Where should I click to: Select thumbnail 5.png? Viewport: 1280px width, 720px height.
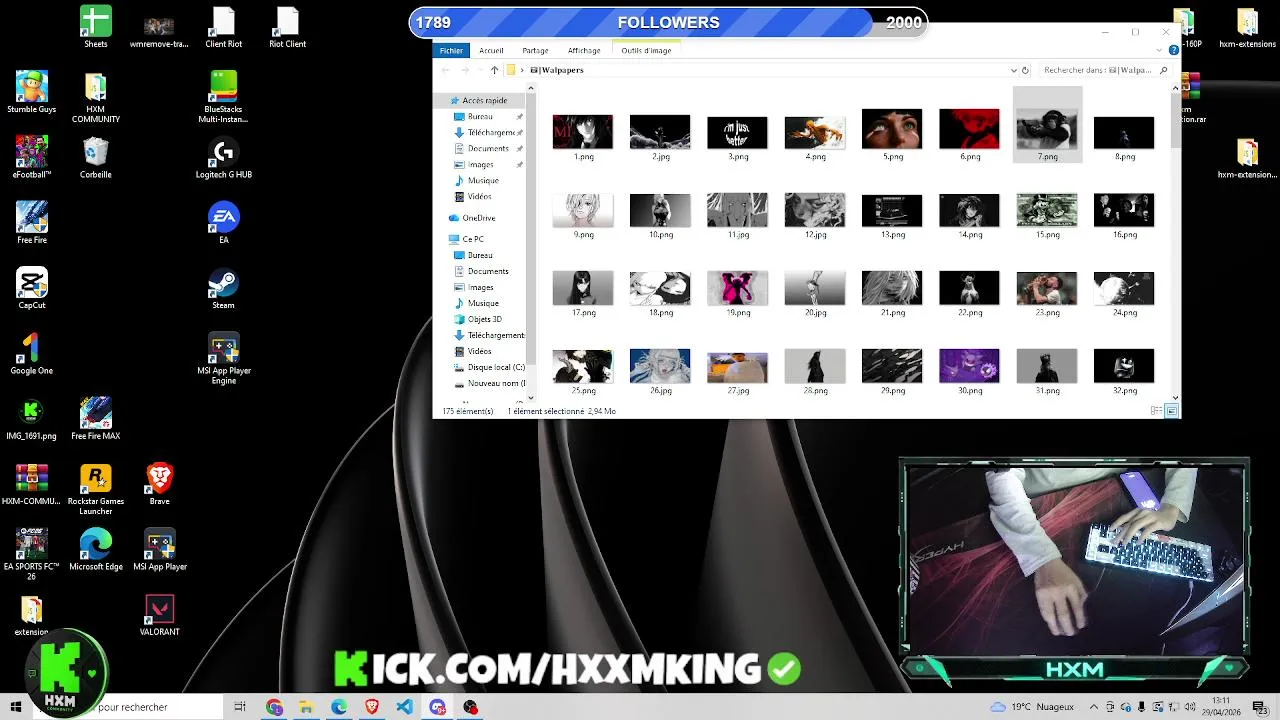(x=892, y=135)
